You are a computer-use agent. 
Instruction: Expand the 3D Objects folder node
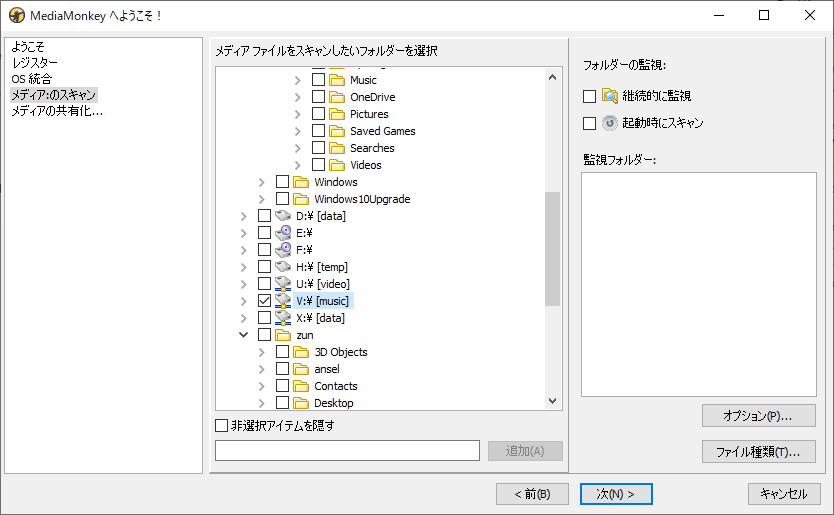click(262, 353)
